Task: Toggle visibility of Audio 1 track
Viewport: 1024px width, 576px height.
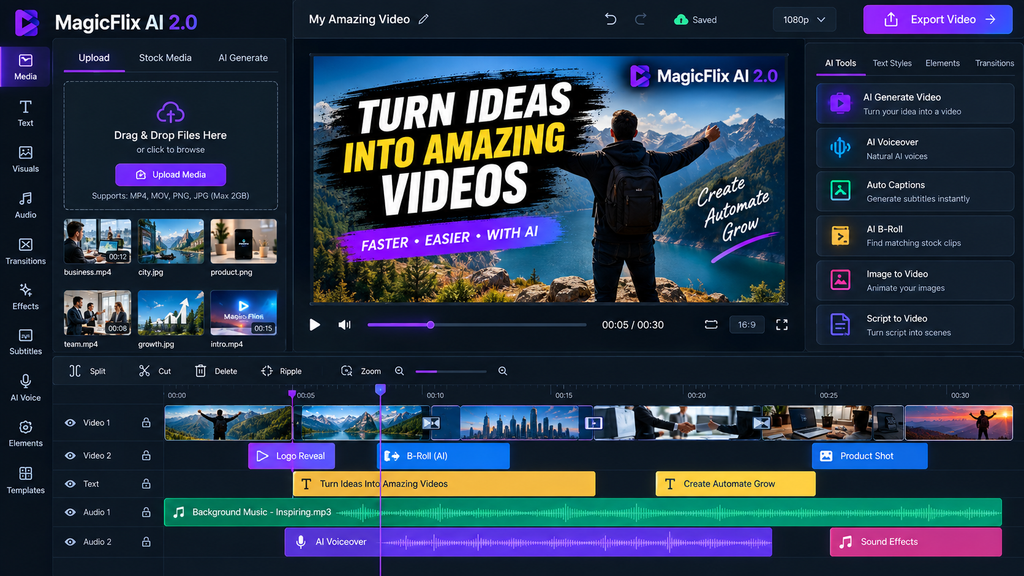Action: pyautogui.click(x=70, y=513)
